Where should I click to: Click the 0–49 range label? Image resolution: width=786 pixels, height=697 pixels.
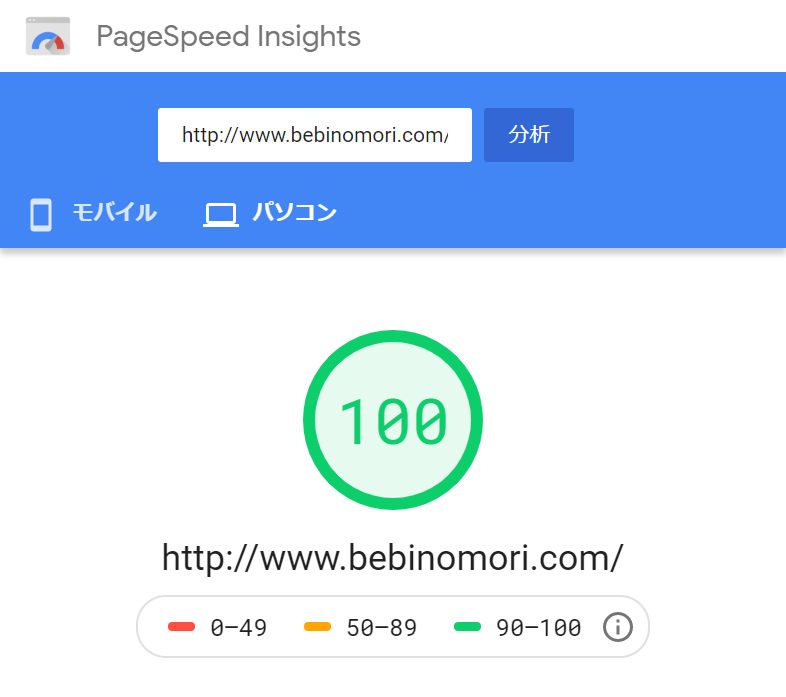(x=239, y=627)
